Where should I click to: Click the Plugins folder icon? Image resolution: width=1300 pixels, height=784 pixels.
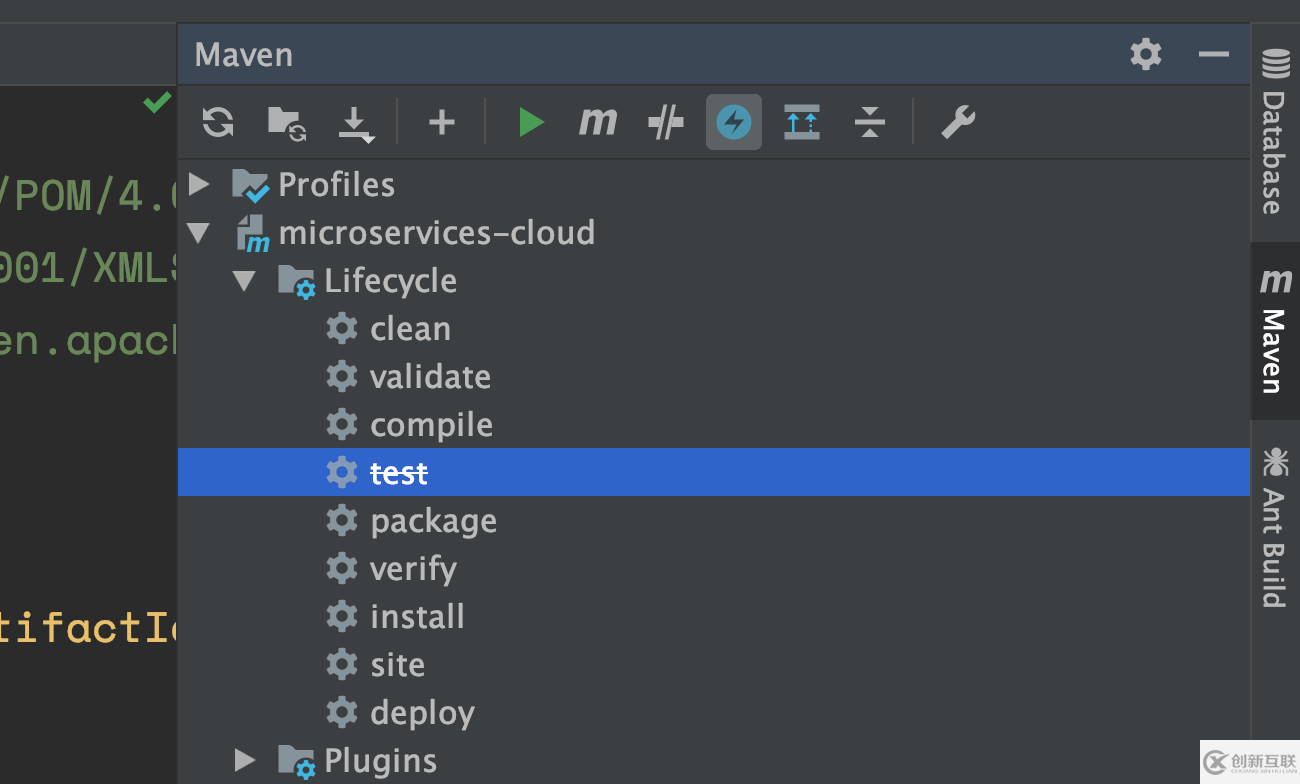coord(297,761)
